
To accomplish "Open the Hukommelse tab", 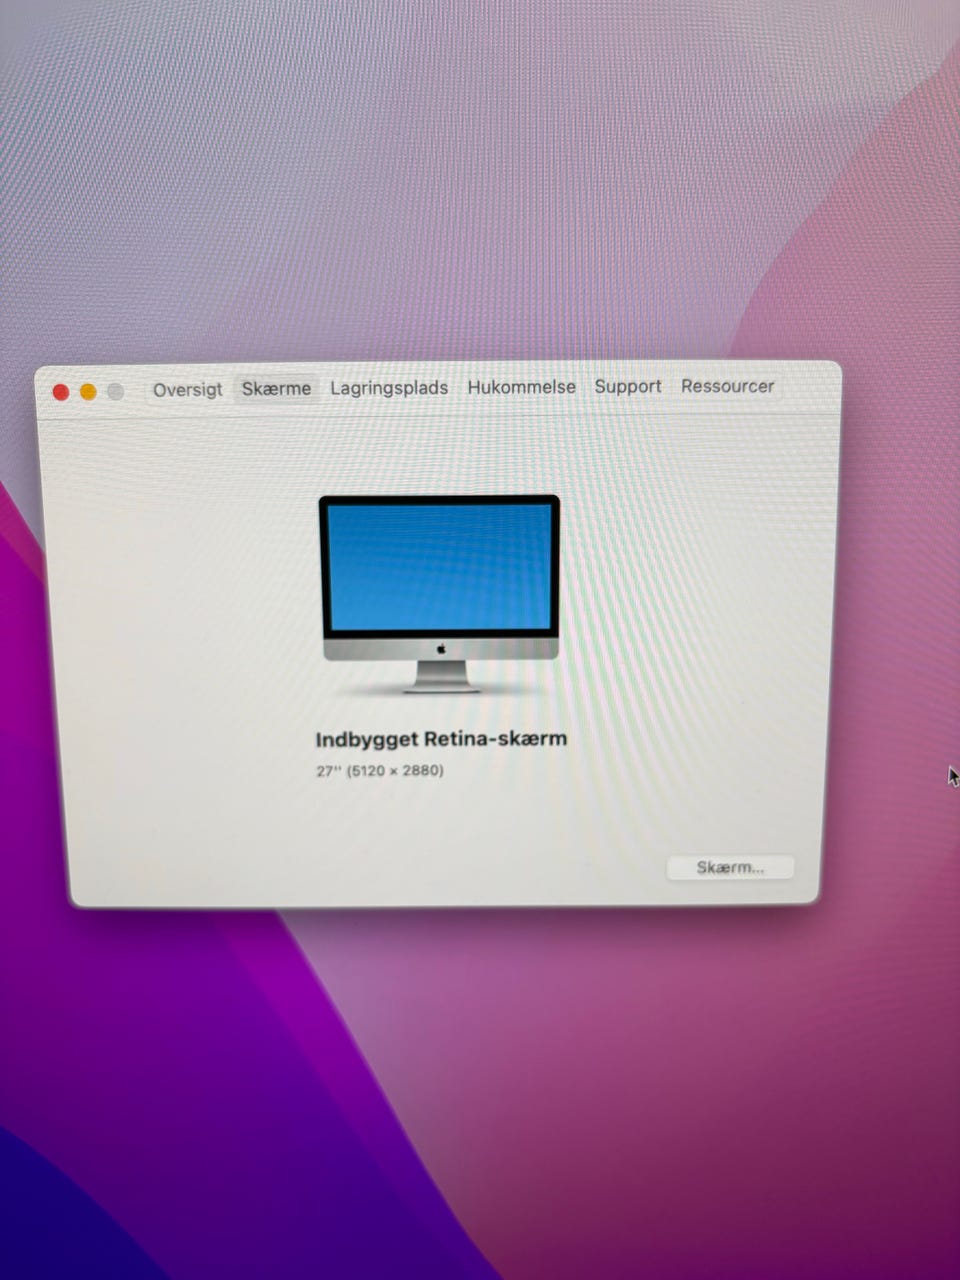I will 521,386.
